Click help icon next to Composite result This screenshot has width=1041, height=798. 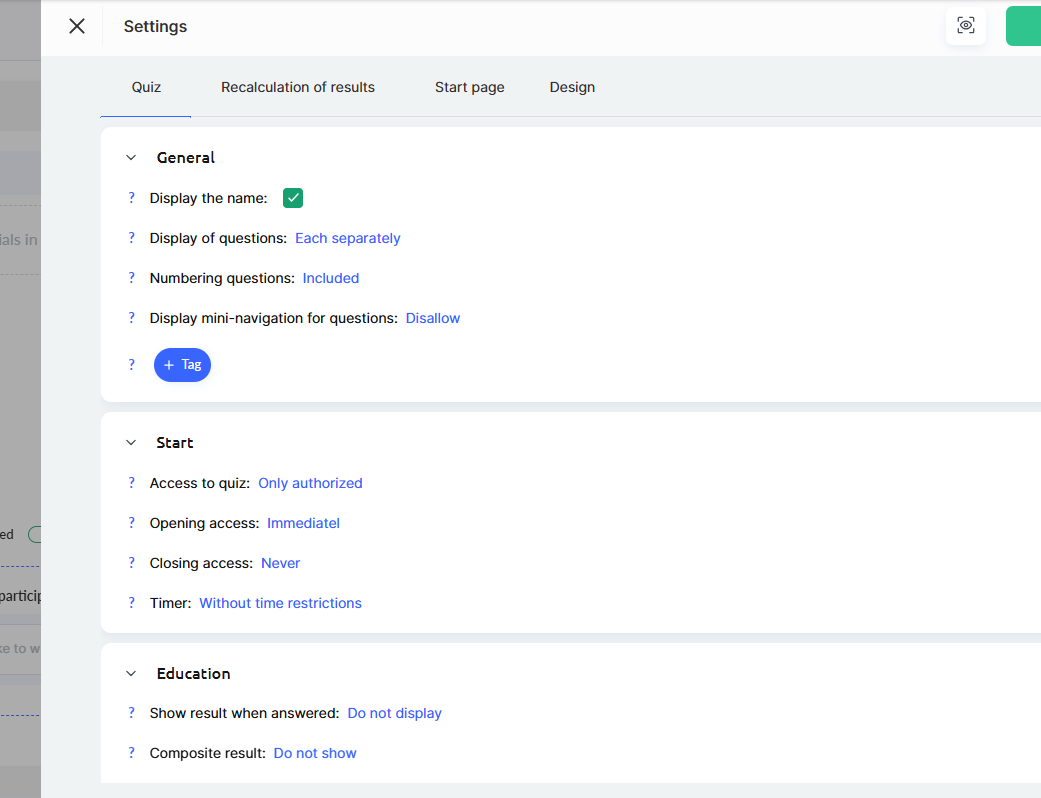(x=131, y=753)
